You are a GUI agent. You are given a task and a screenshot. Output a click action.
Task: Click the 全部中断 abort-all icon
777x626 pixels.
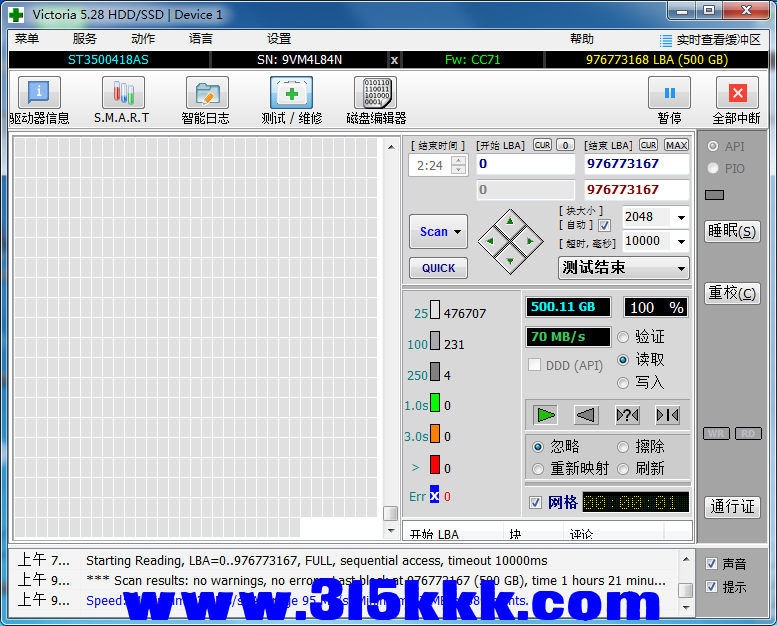click(737, 93)
